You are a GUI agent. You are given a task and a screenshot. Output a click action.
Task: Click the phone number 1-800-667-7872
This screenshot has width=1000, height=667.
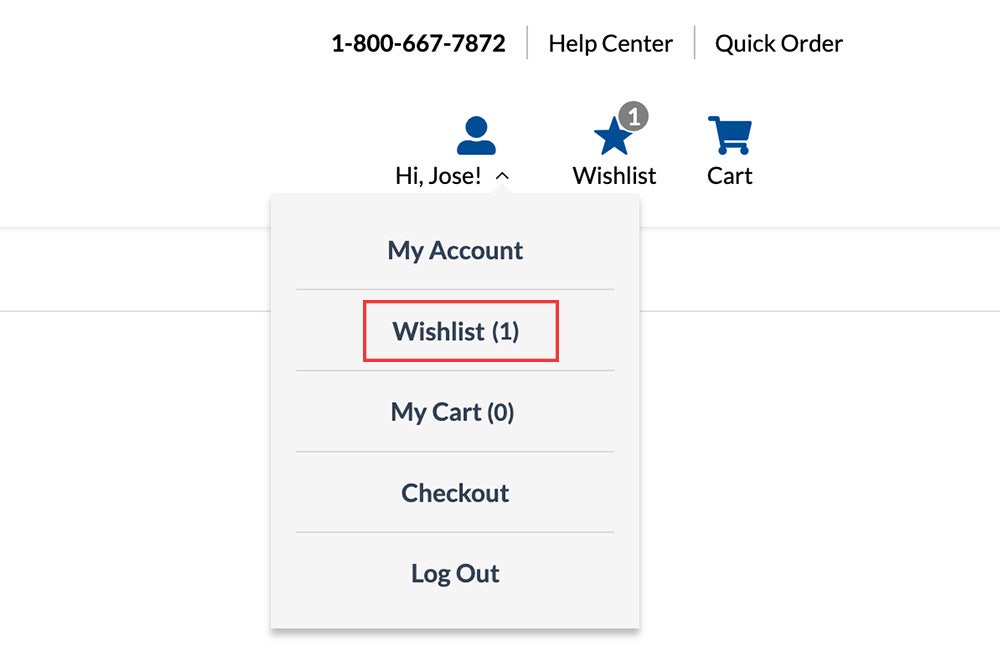[x=418, y=43]
